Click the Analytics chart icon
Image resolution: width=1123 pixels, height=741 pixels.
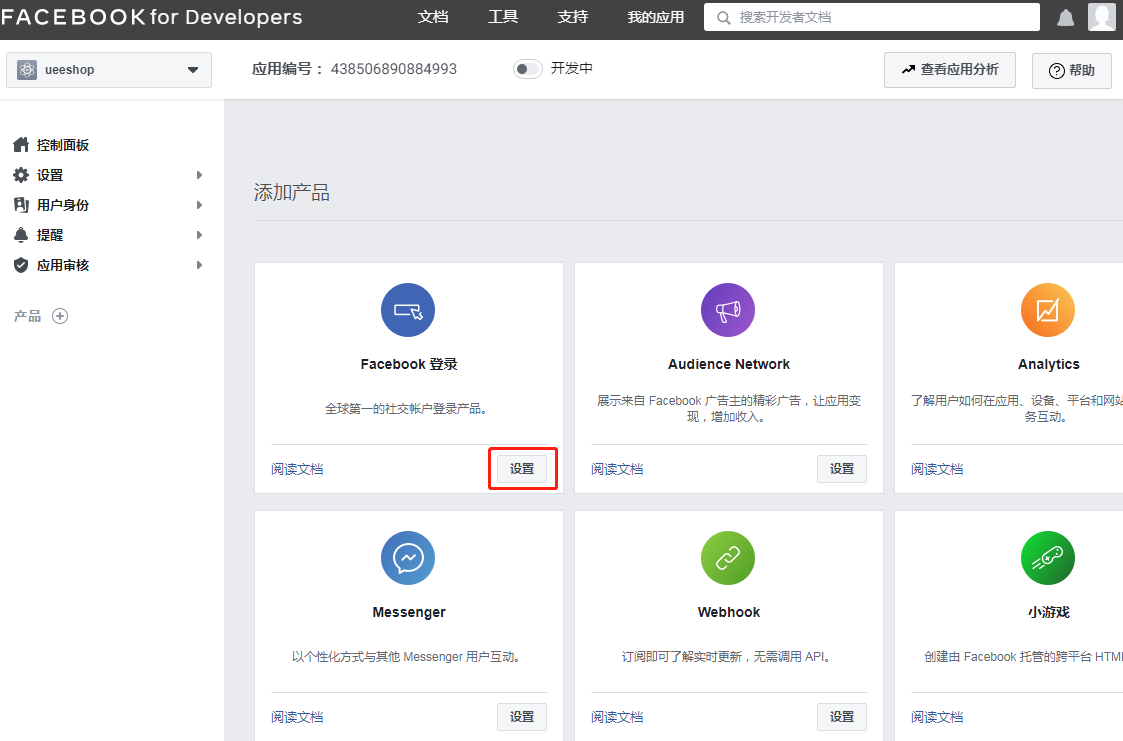pos(1048,310)
